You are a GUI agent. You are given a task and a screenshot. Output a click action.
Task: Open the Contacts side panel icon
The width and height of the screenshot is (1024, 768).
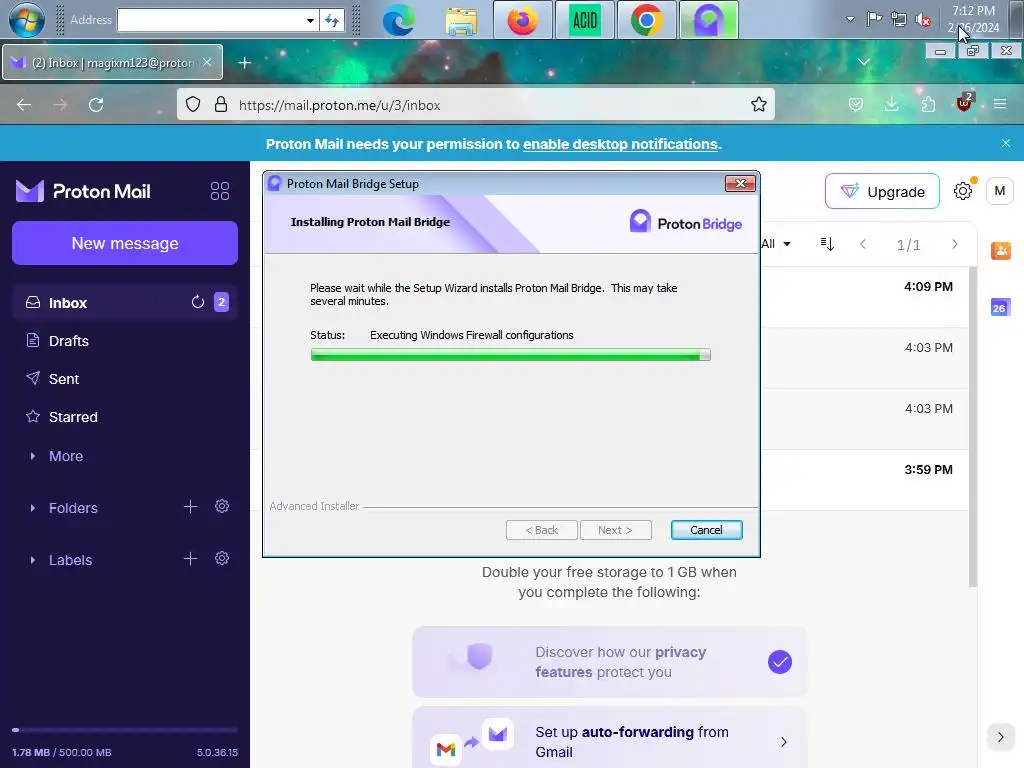click(1000, 251)
